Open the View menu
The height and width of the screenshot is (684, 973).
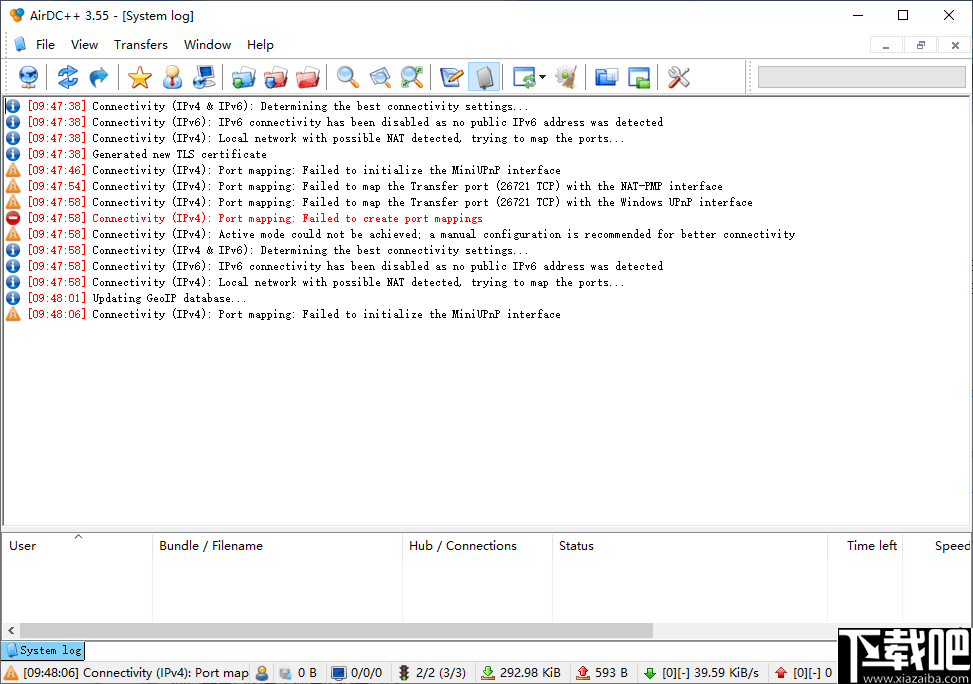(84, 45)
